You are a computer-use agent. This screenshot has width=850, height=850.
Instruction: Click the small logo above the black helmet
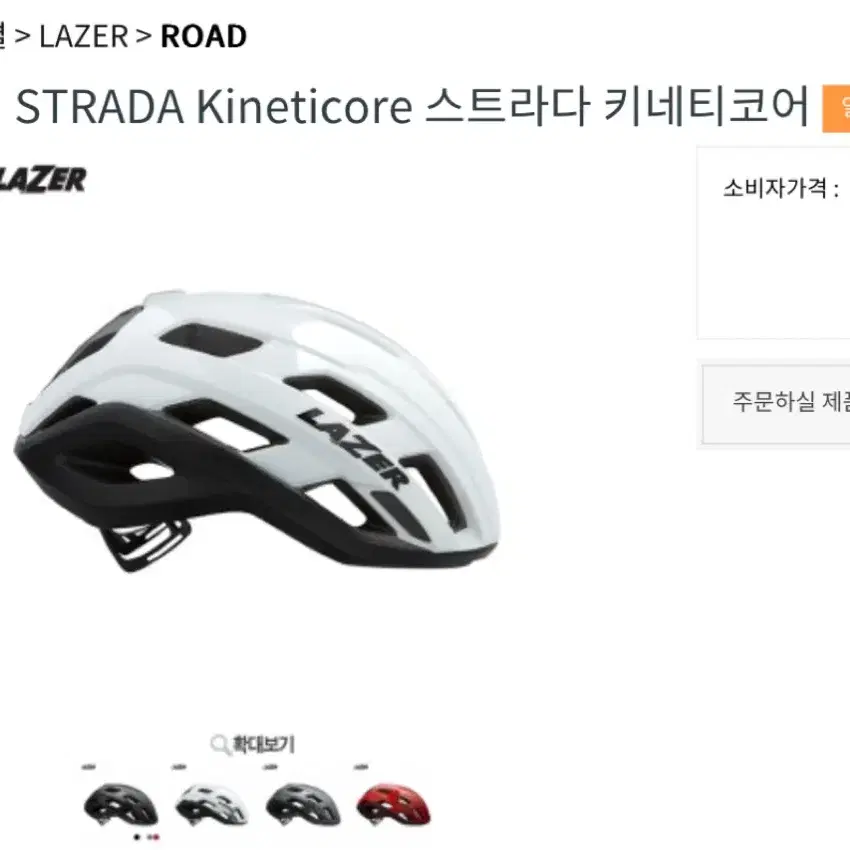pos(89,767)
